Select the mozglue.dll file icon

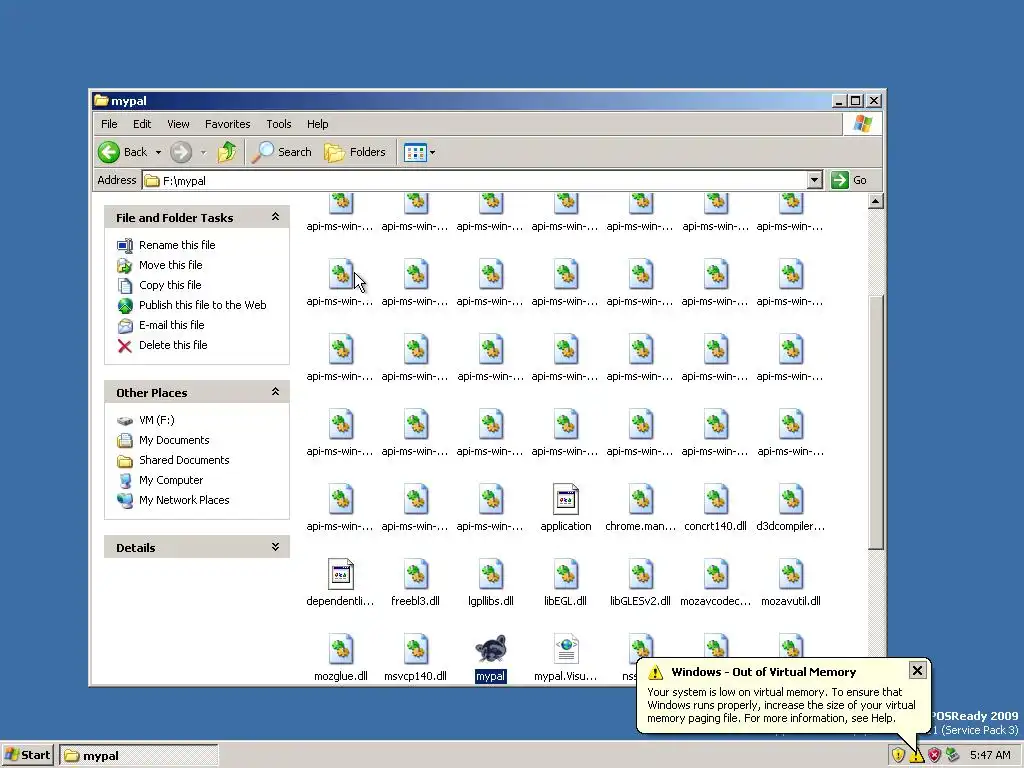click(340, 650)
